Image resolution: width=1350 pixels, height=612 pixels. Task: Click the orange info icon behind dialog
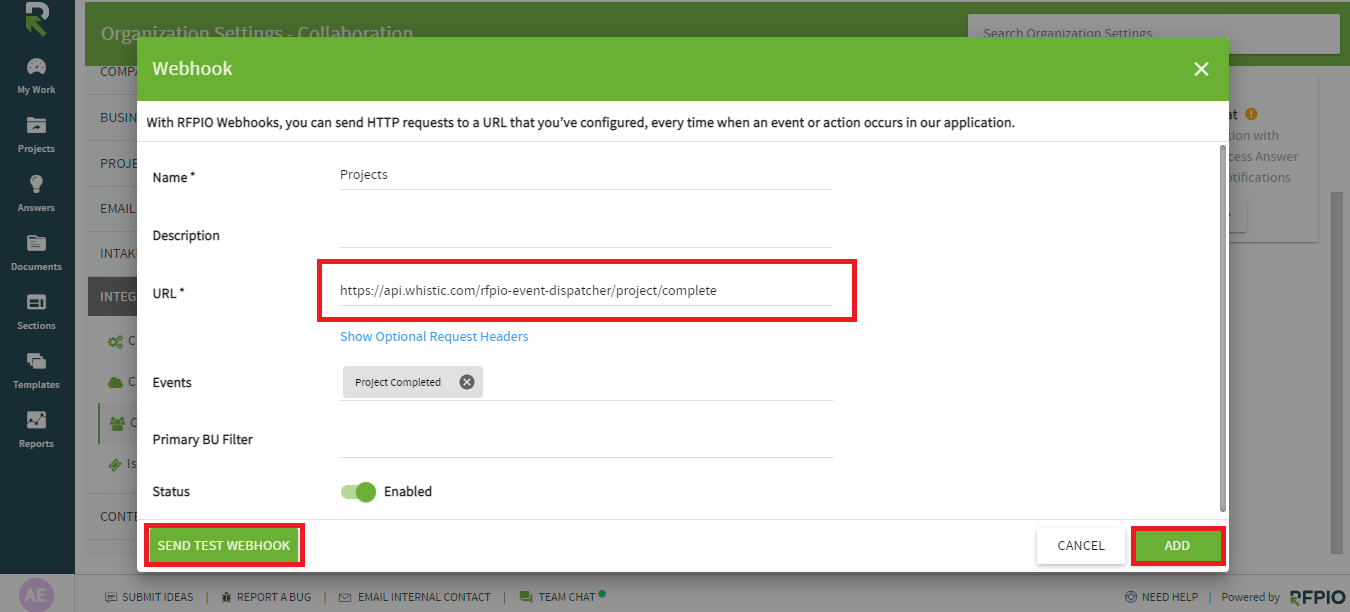pos(1251,115)
